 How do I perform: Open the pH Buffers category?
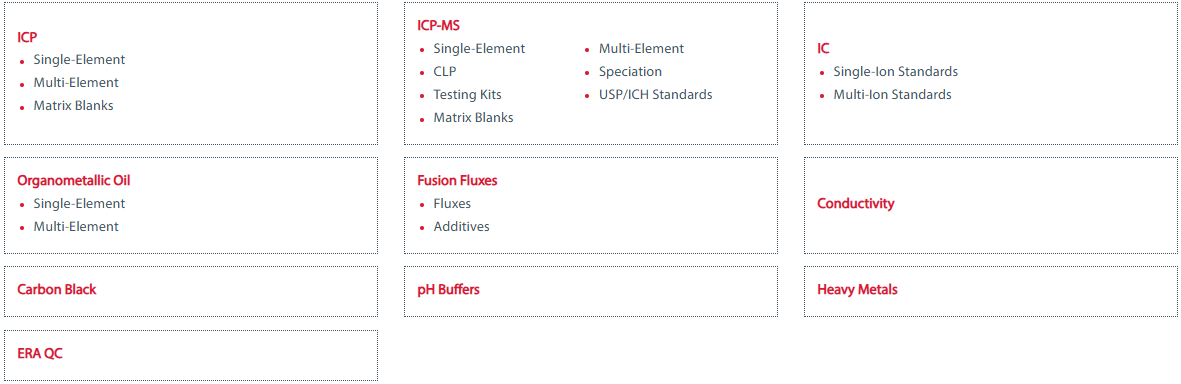point(448,290)
